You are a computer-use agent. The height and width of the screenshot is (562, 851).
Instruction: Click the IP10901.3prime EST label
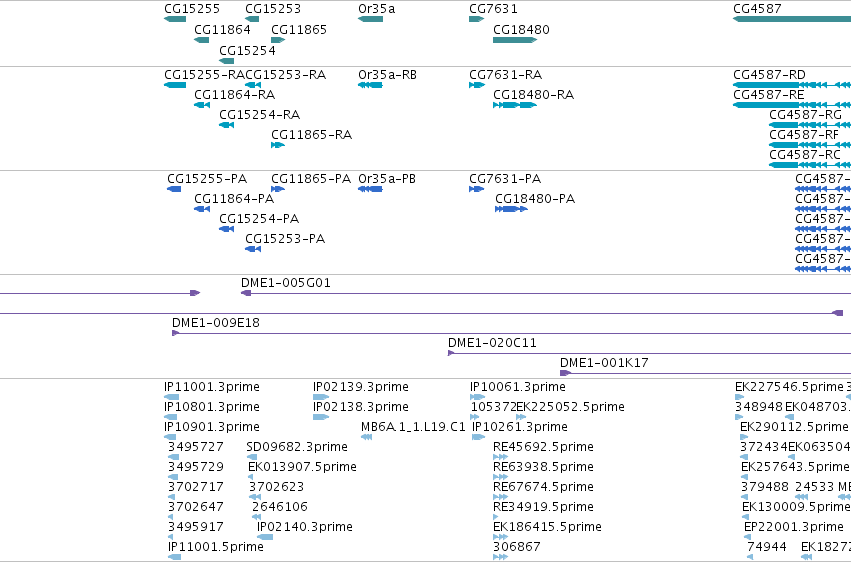(x=212, y=427)
